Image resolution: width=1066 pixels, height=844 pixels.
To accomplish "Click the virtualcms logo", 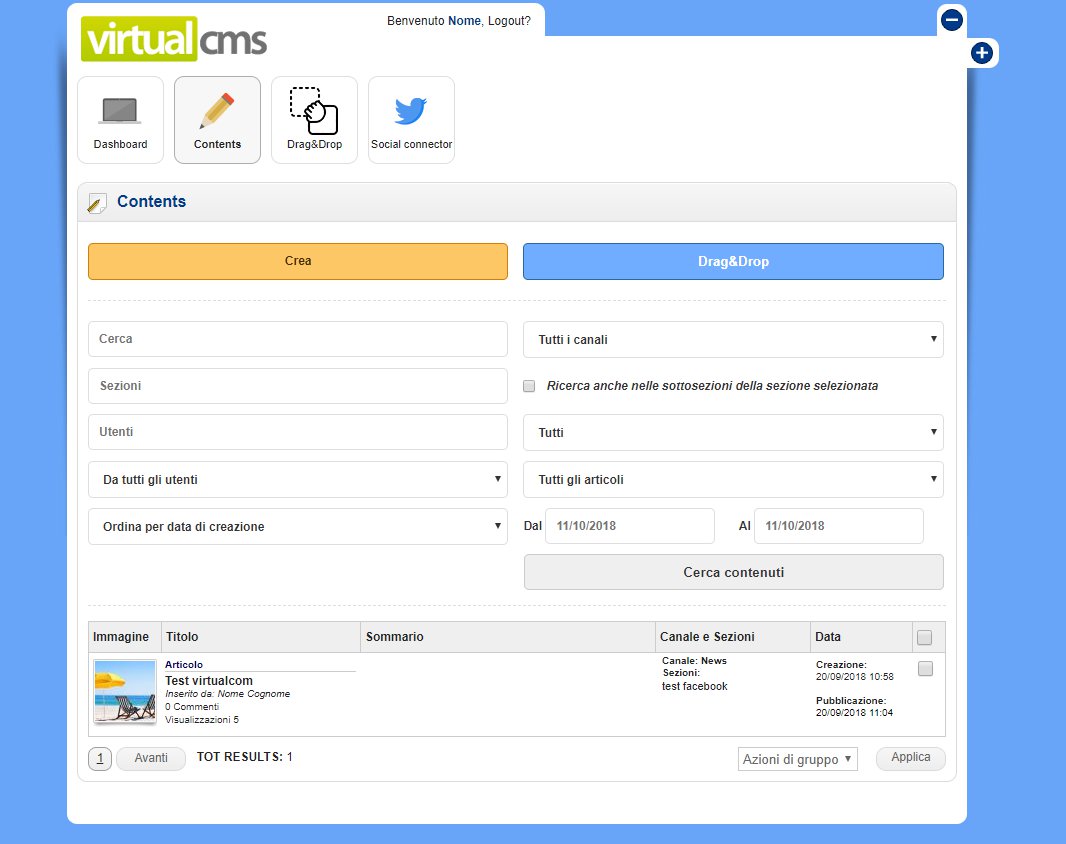I will click(x=175, y=38).
